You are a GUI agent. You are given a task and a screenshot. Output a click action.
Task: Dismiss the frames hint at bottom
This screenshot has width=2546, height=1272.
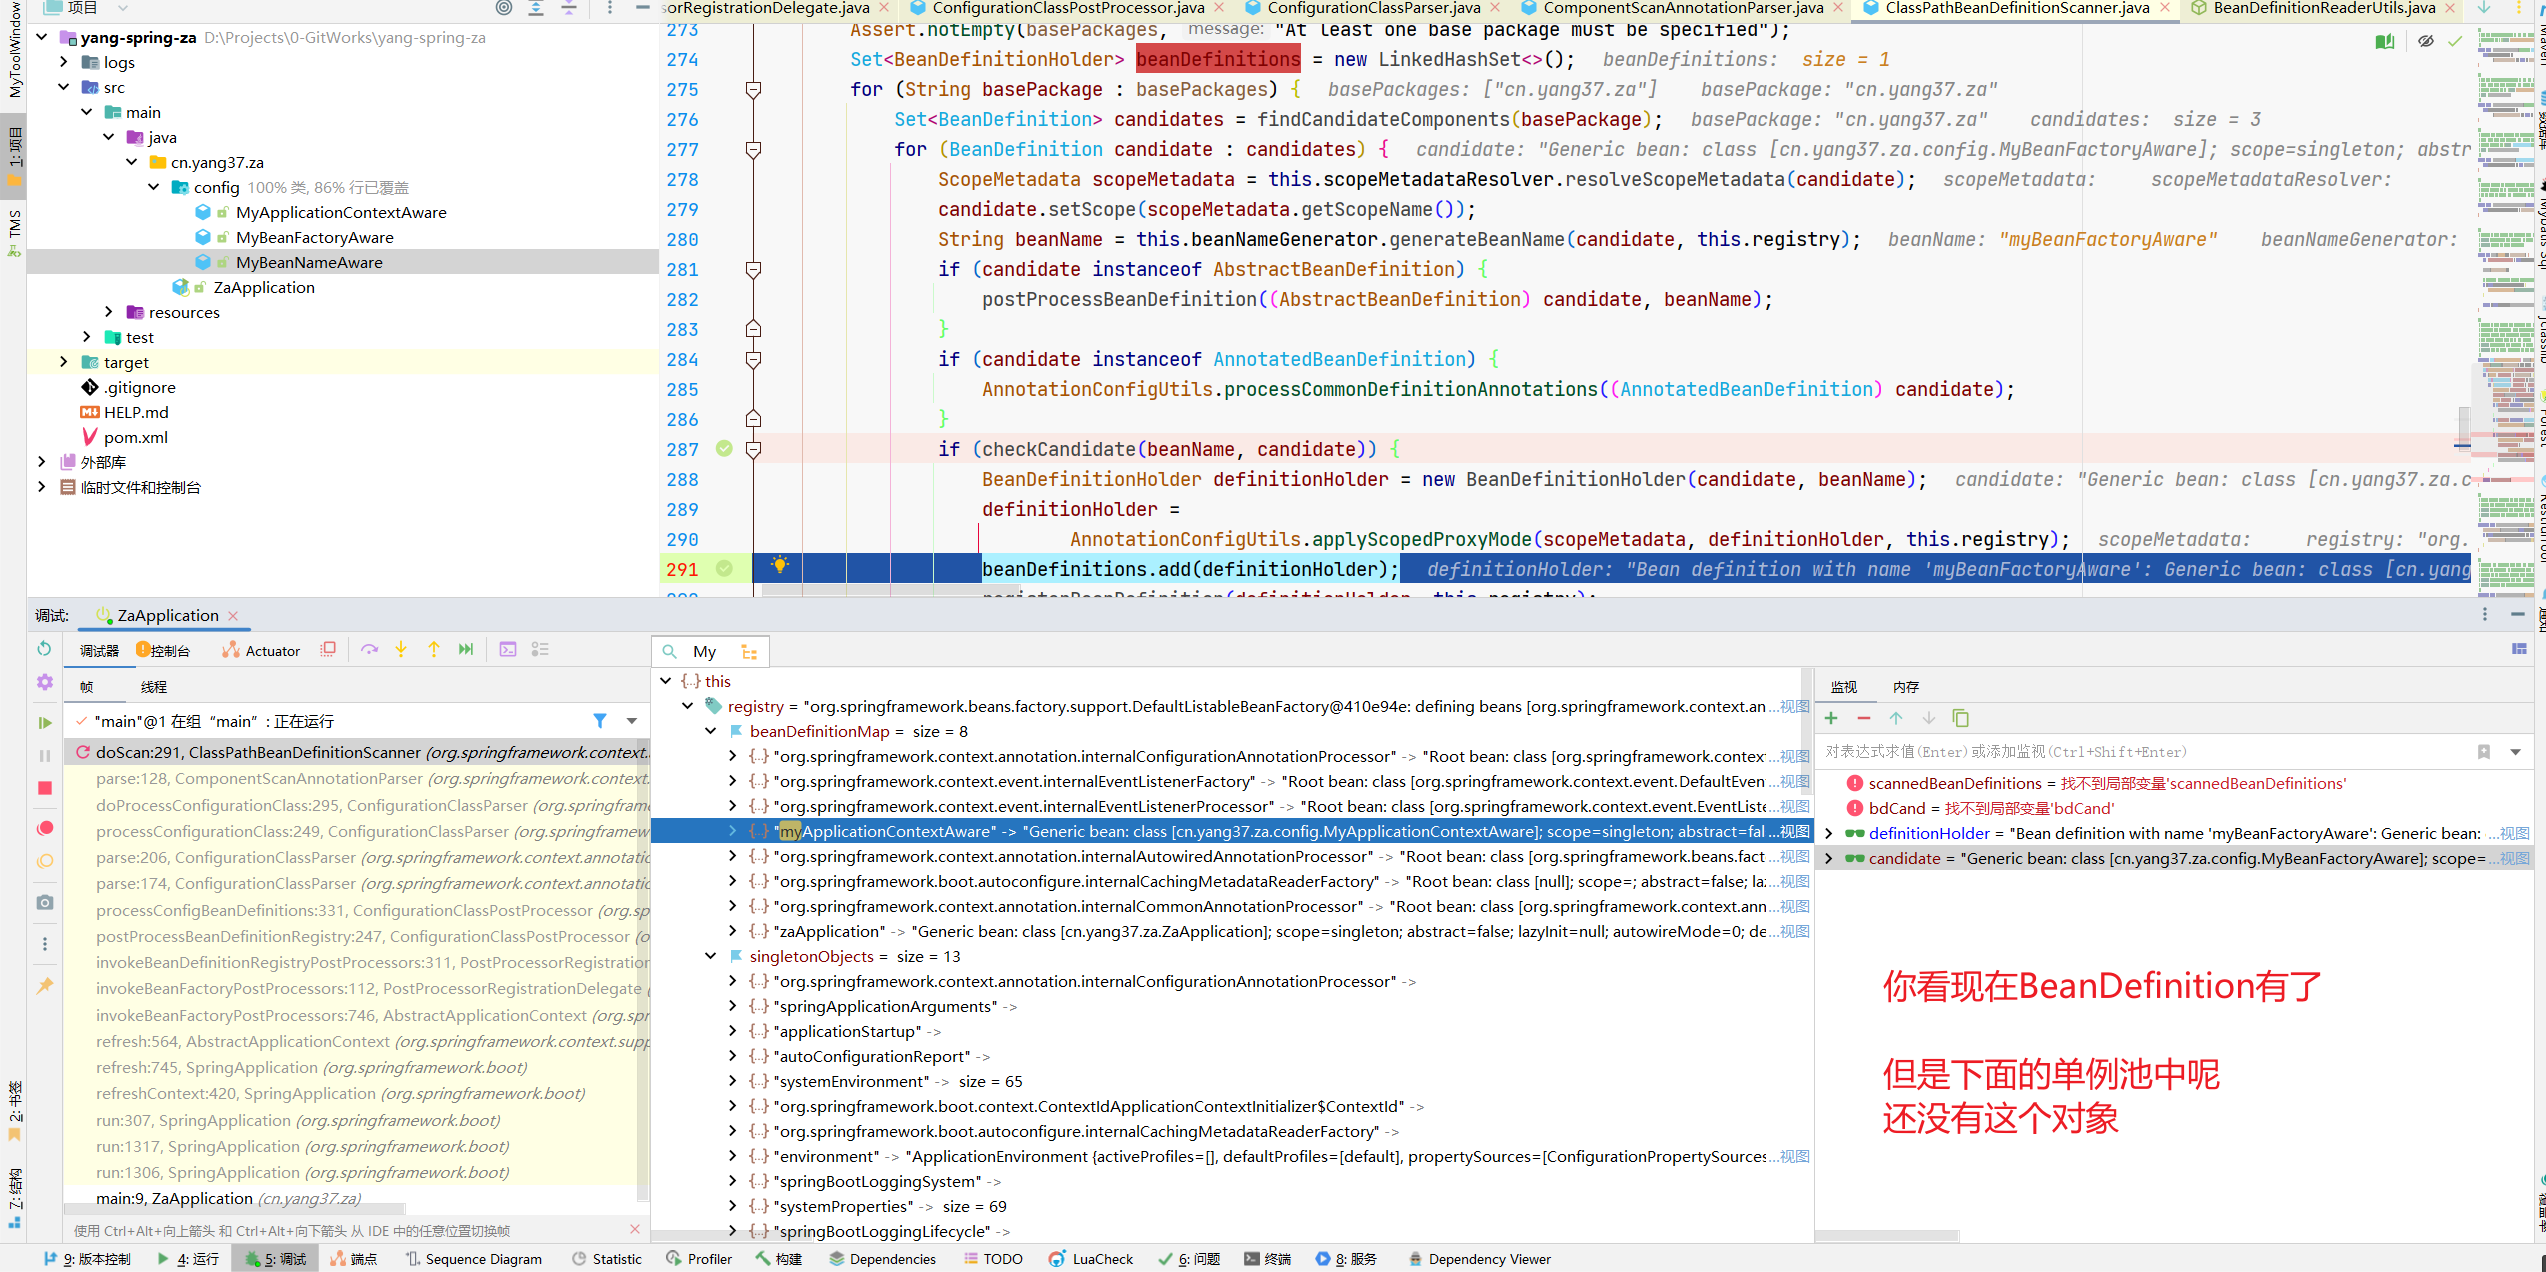click(x=635, y=1229)
